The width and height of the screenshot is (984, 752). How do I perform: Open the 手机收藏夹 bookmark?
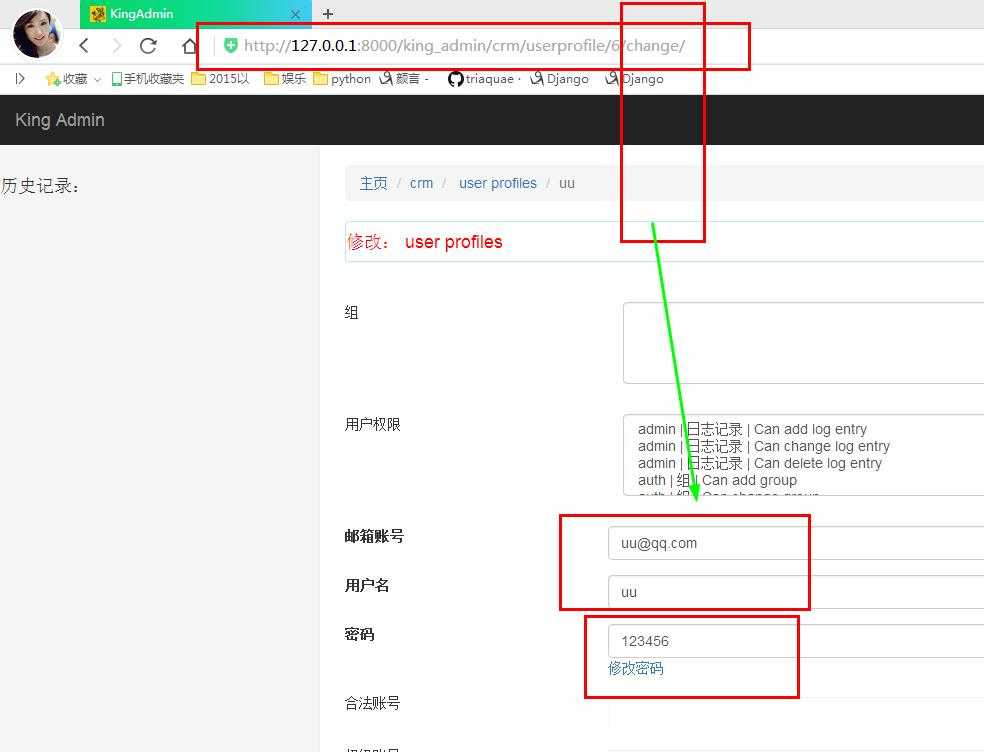(x=147, y=78)
